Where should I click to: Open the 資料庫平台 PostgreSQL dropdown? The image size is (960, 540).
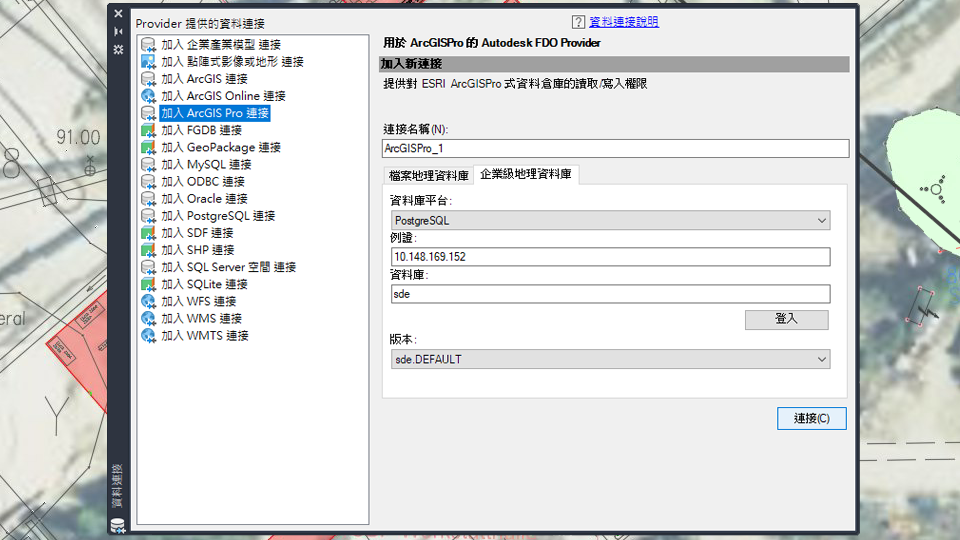[610, 220]
